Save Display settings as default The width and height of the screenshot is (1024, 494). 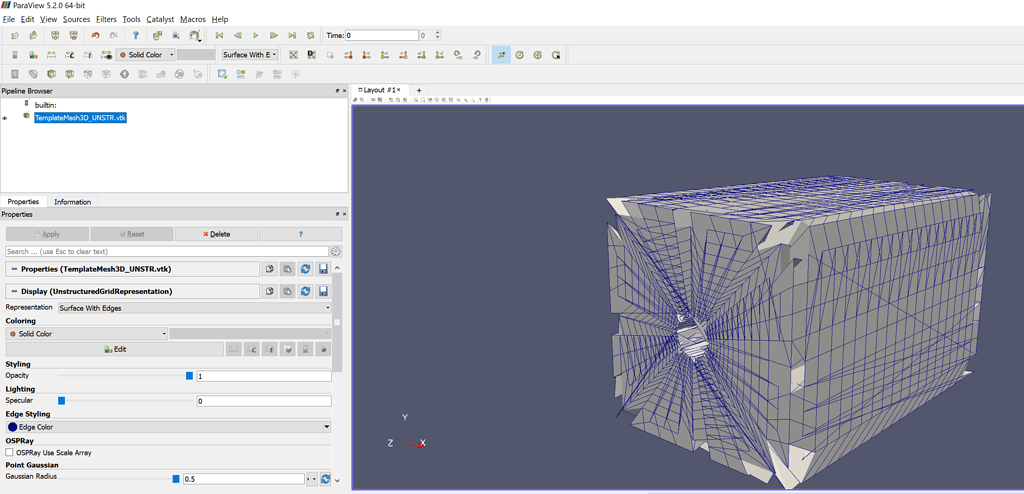click(x=323, y=291)
